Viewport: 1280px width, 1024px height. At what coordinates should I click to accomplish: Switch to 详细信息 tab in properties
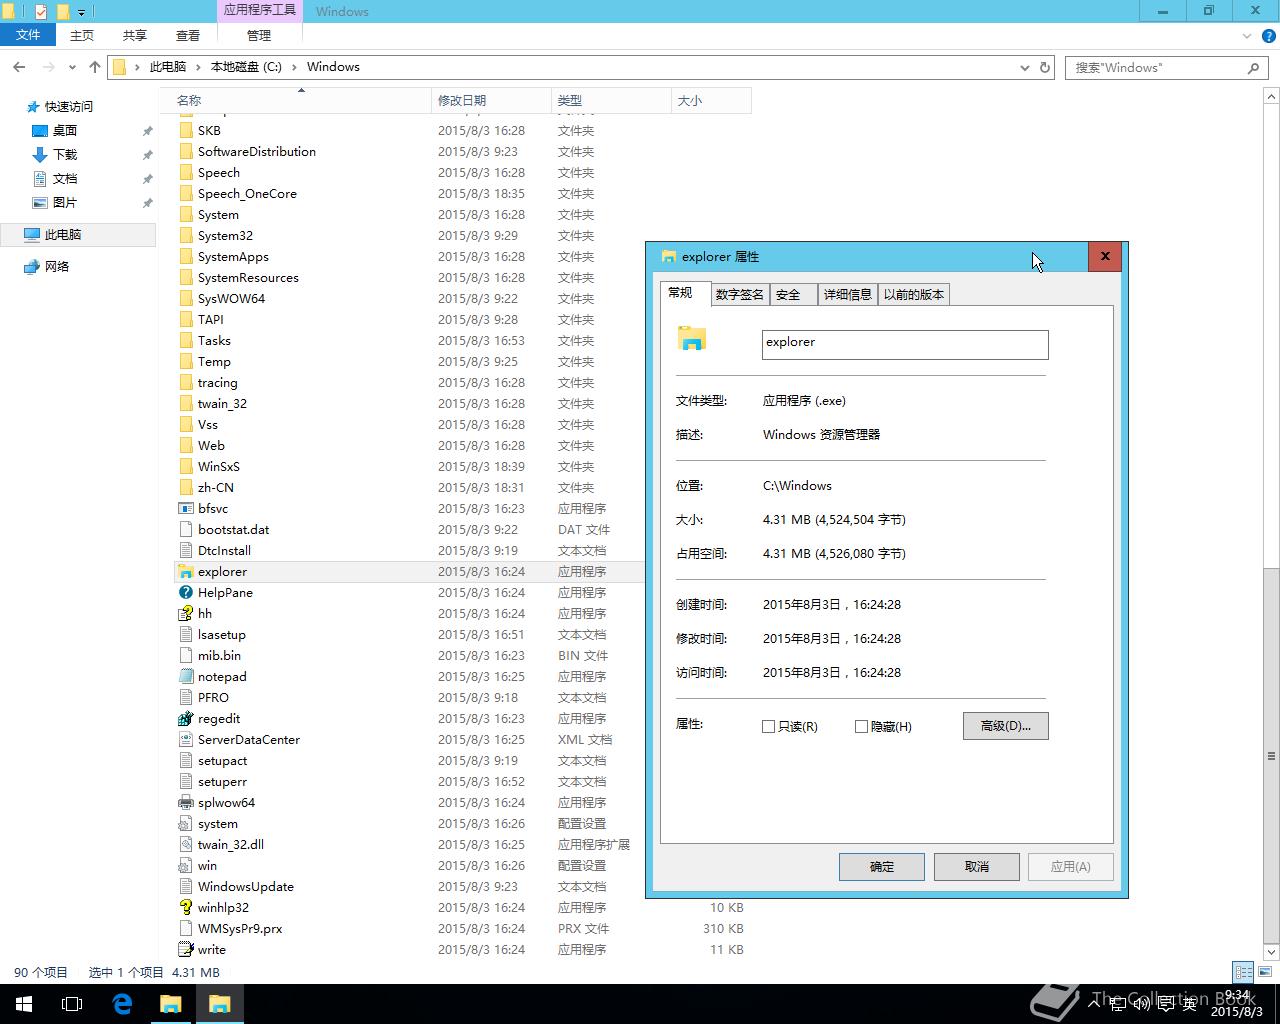click(848, 295)
